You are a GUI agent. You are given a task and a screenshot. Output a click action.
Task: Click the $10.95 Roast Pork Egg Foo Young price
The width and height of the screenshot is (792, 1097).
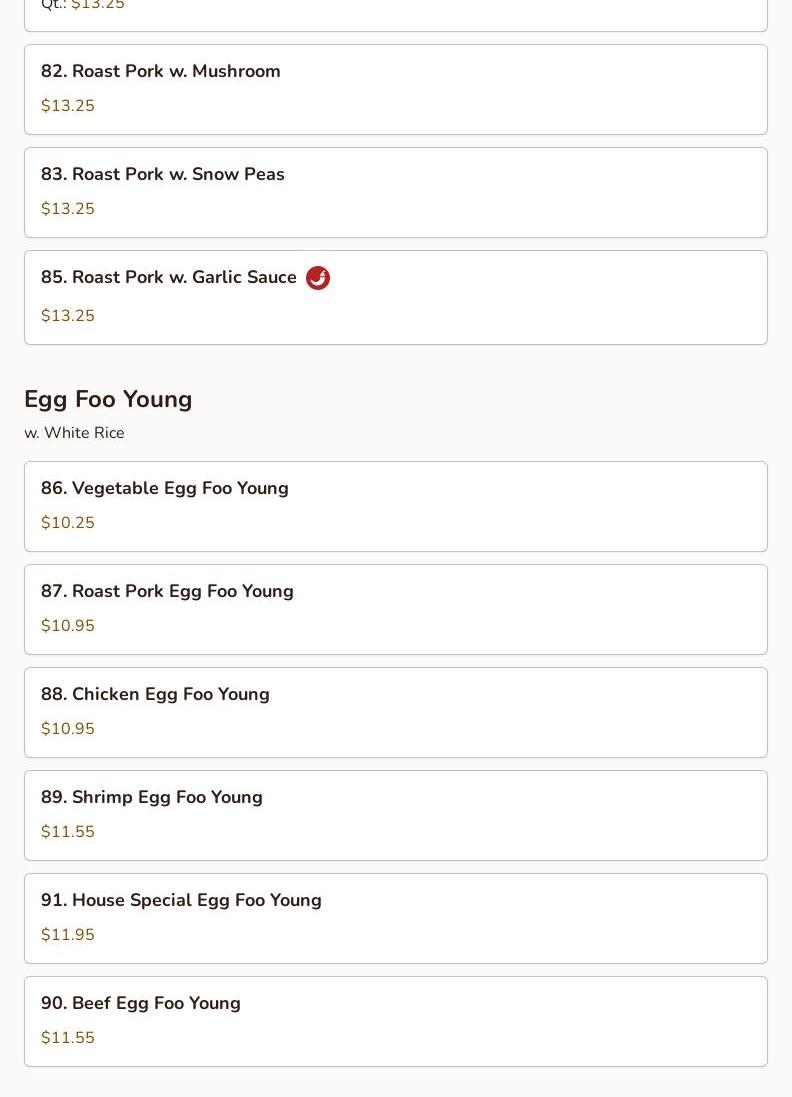click(68, 626)
